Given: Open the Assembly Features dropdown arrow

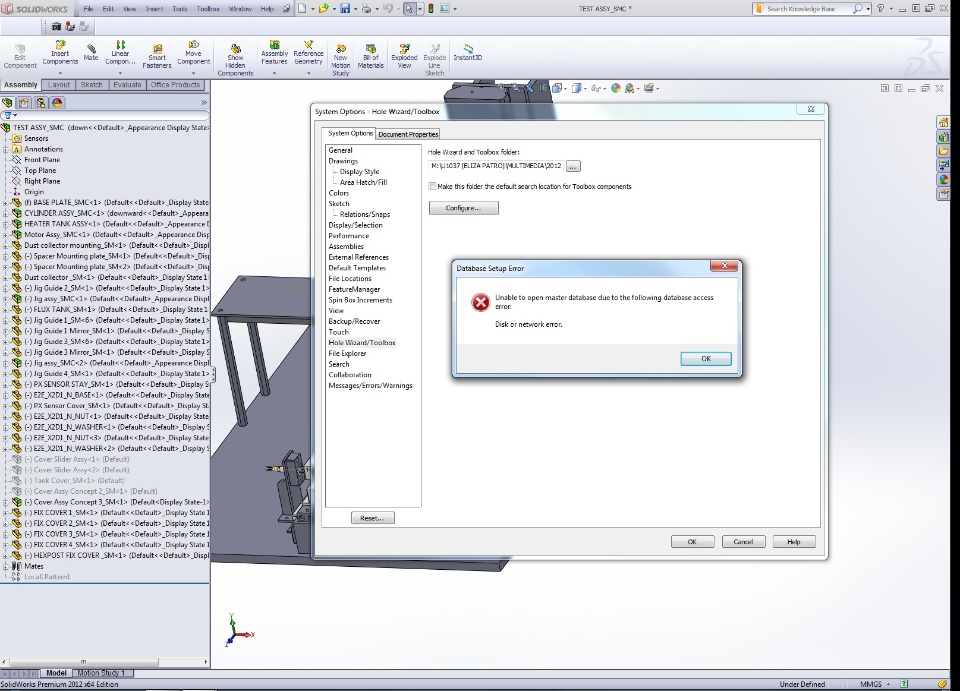Looking at the screenshot, I should coord(274,73).
